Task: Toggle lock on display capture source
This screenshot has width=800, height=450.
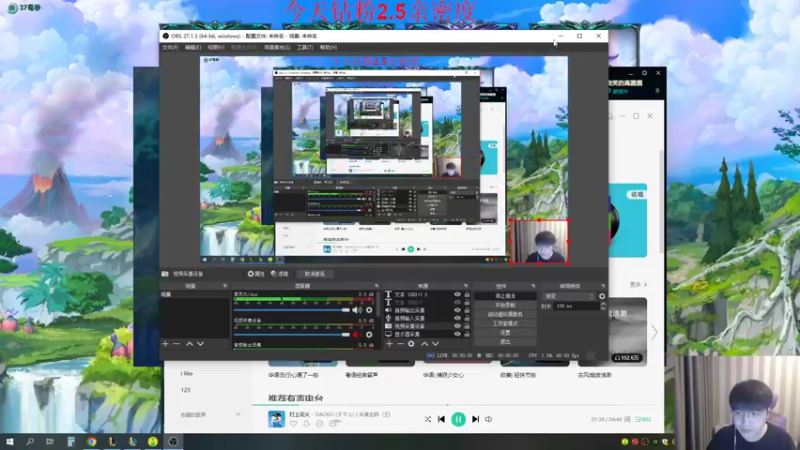Action: click(x=467, y=334)
